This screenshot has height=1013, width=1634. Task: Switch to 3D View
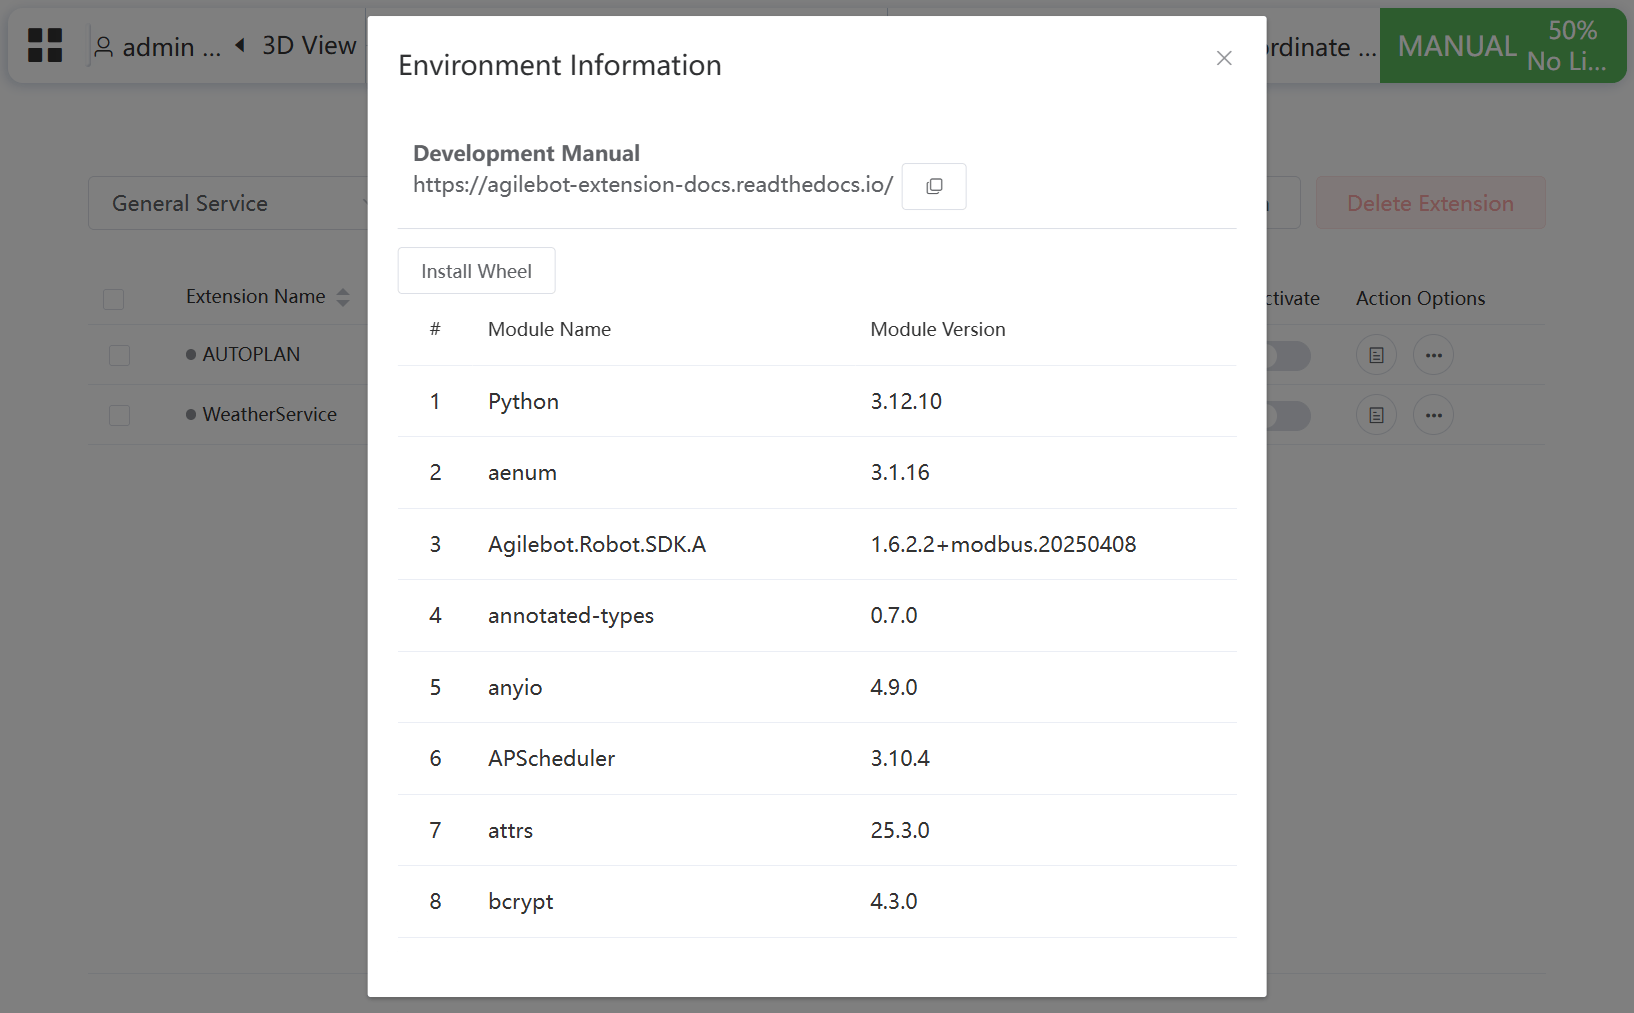[x=309, y=46]
